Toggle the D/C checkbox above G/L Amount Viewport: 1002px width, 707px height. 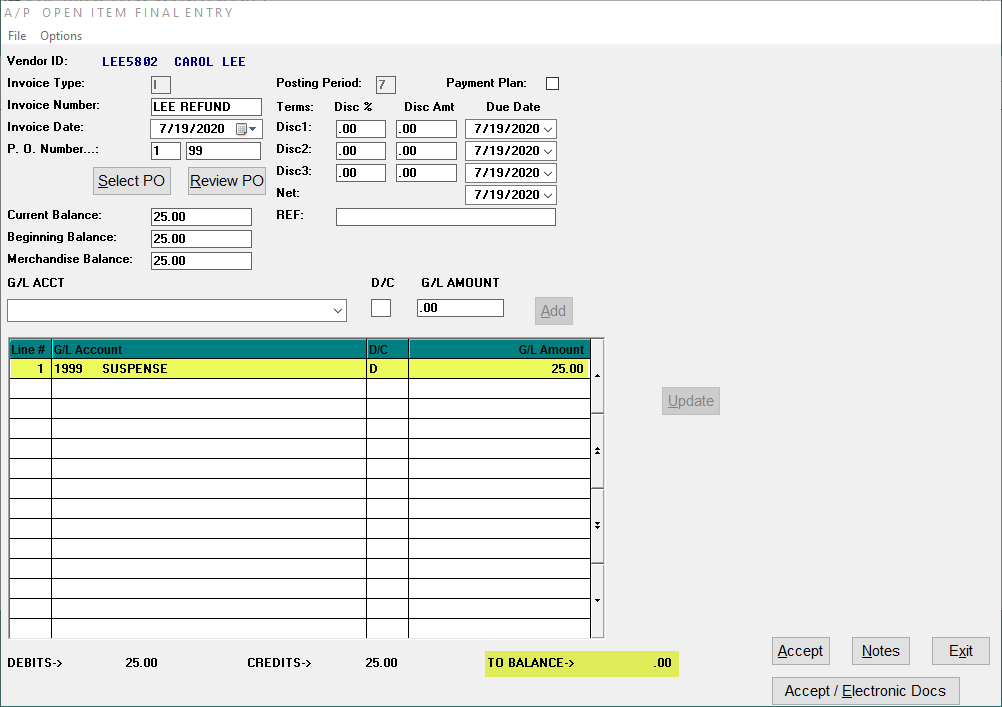coord(381,307)
